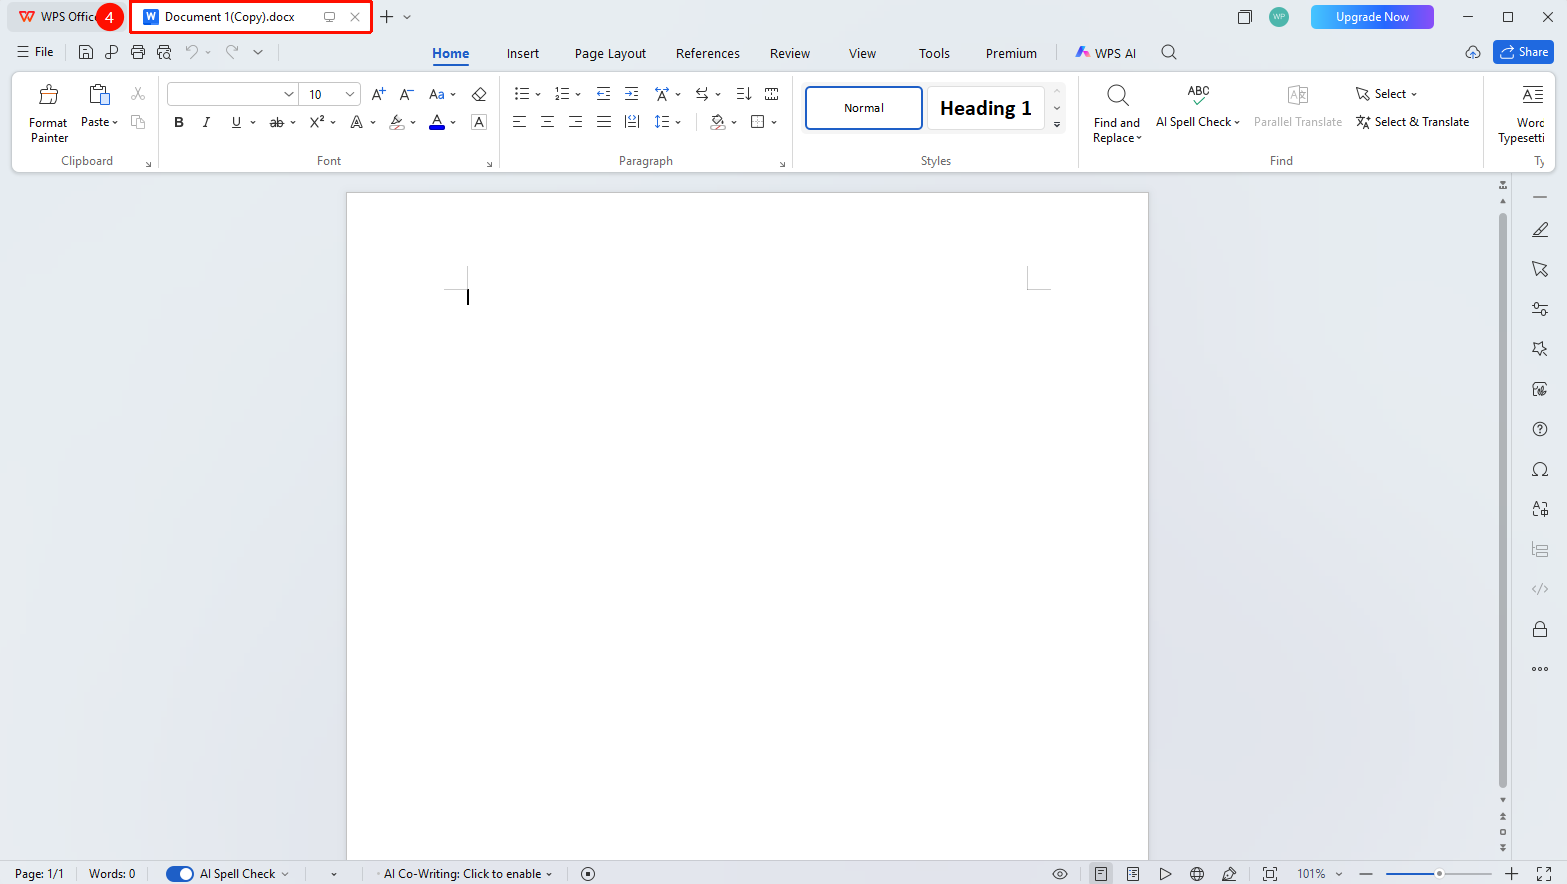Expand the Styles gallery arrow
Image resolution: width=1567 pixels, height=884 pixels.
[x=1057, y=125]
